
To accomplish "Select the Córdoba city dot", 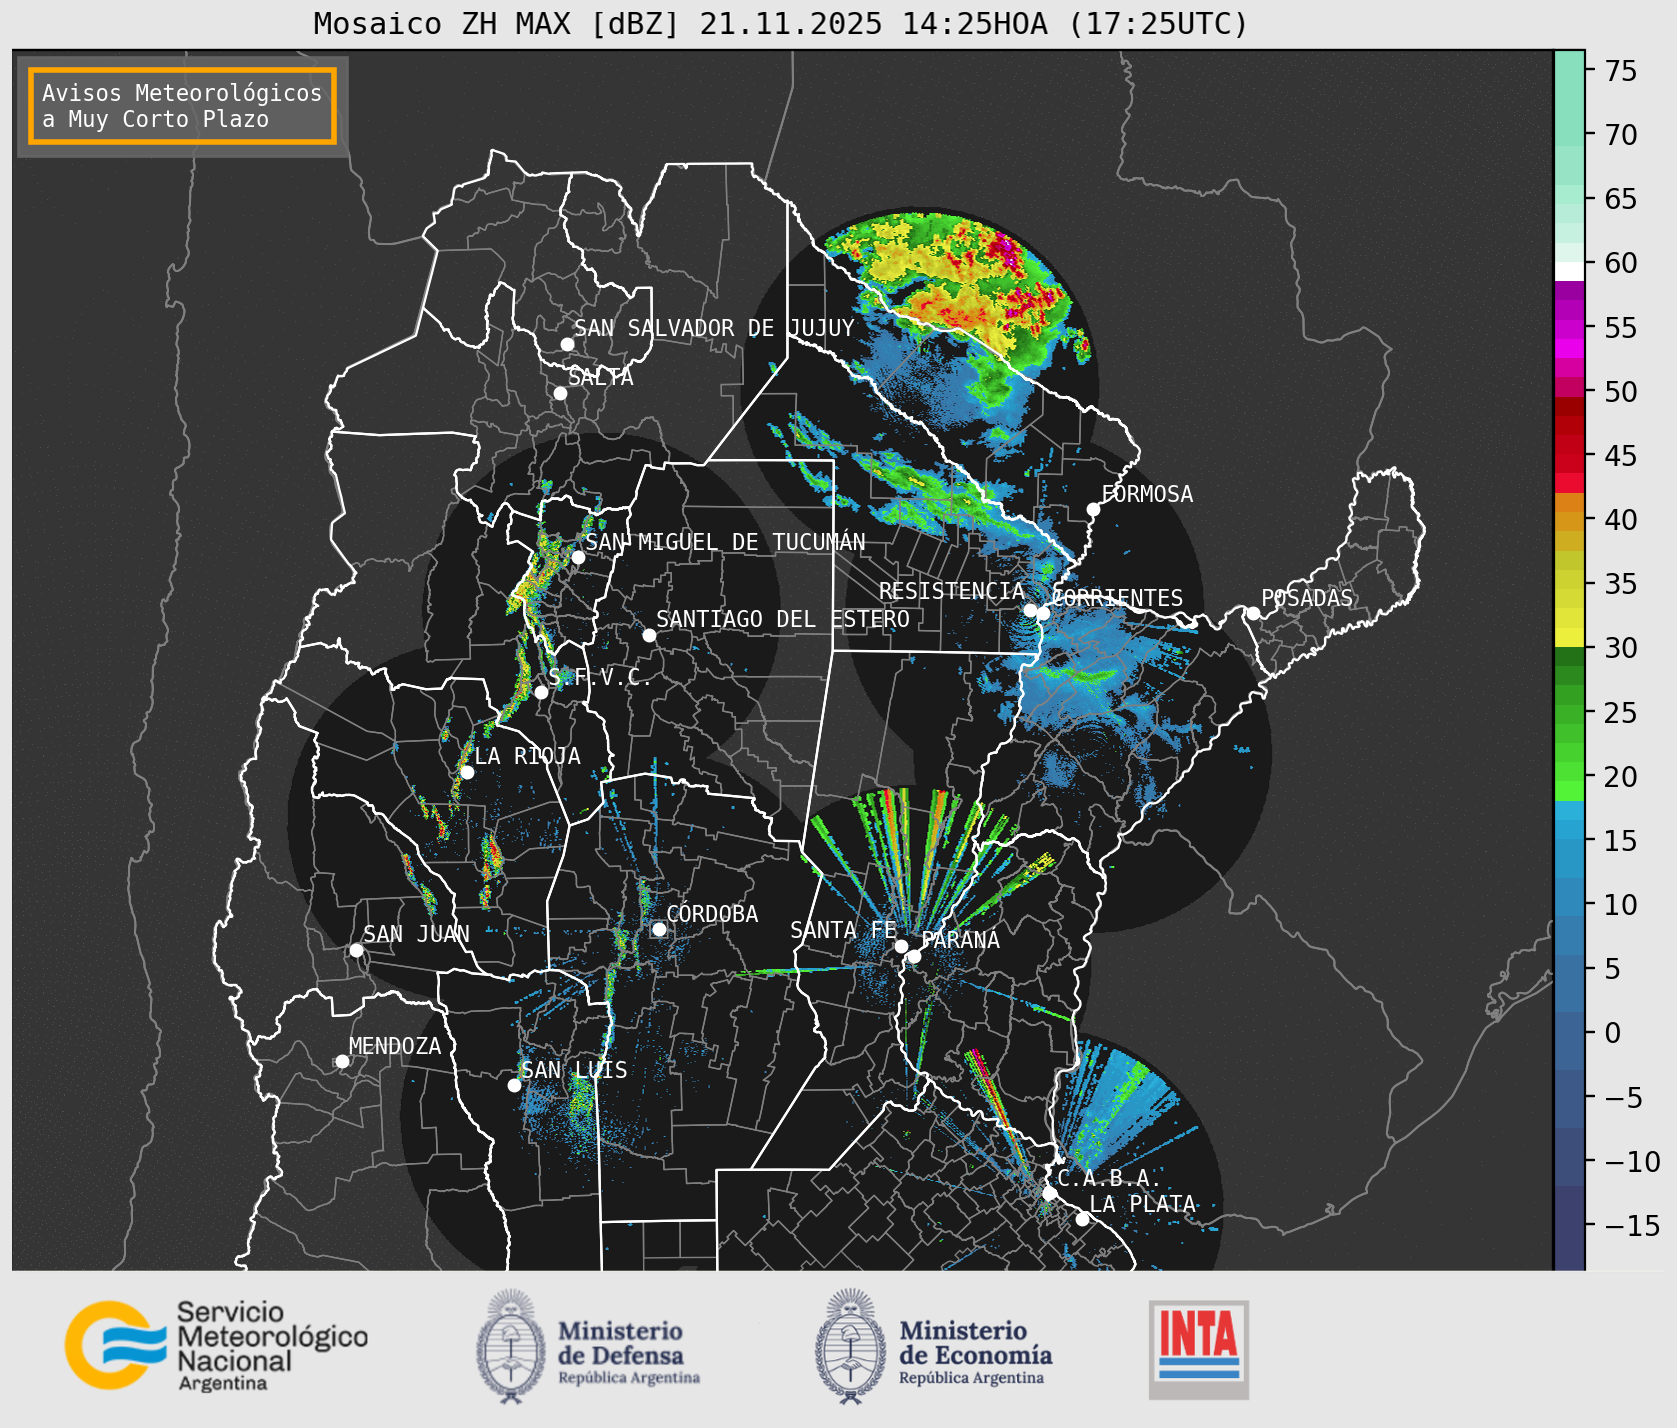I will (659, 929).
